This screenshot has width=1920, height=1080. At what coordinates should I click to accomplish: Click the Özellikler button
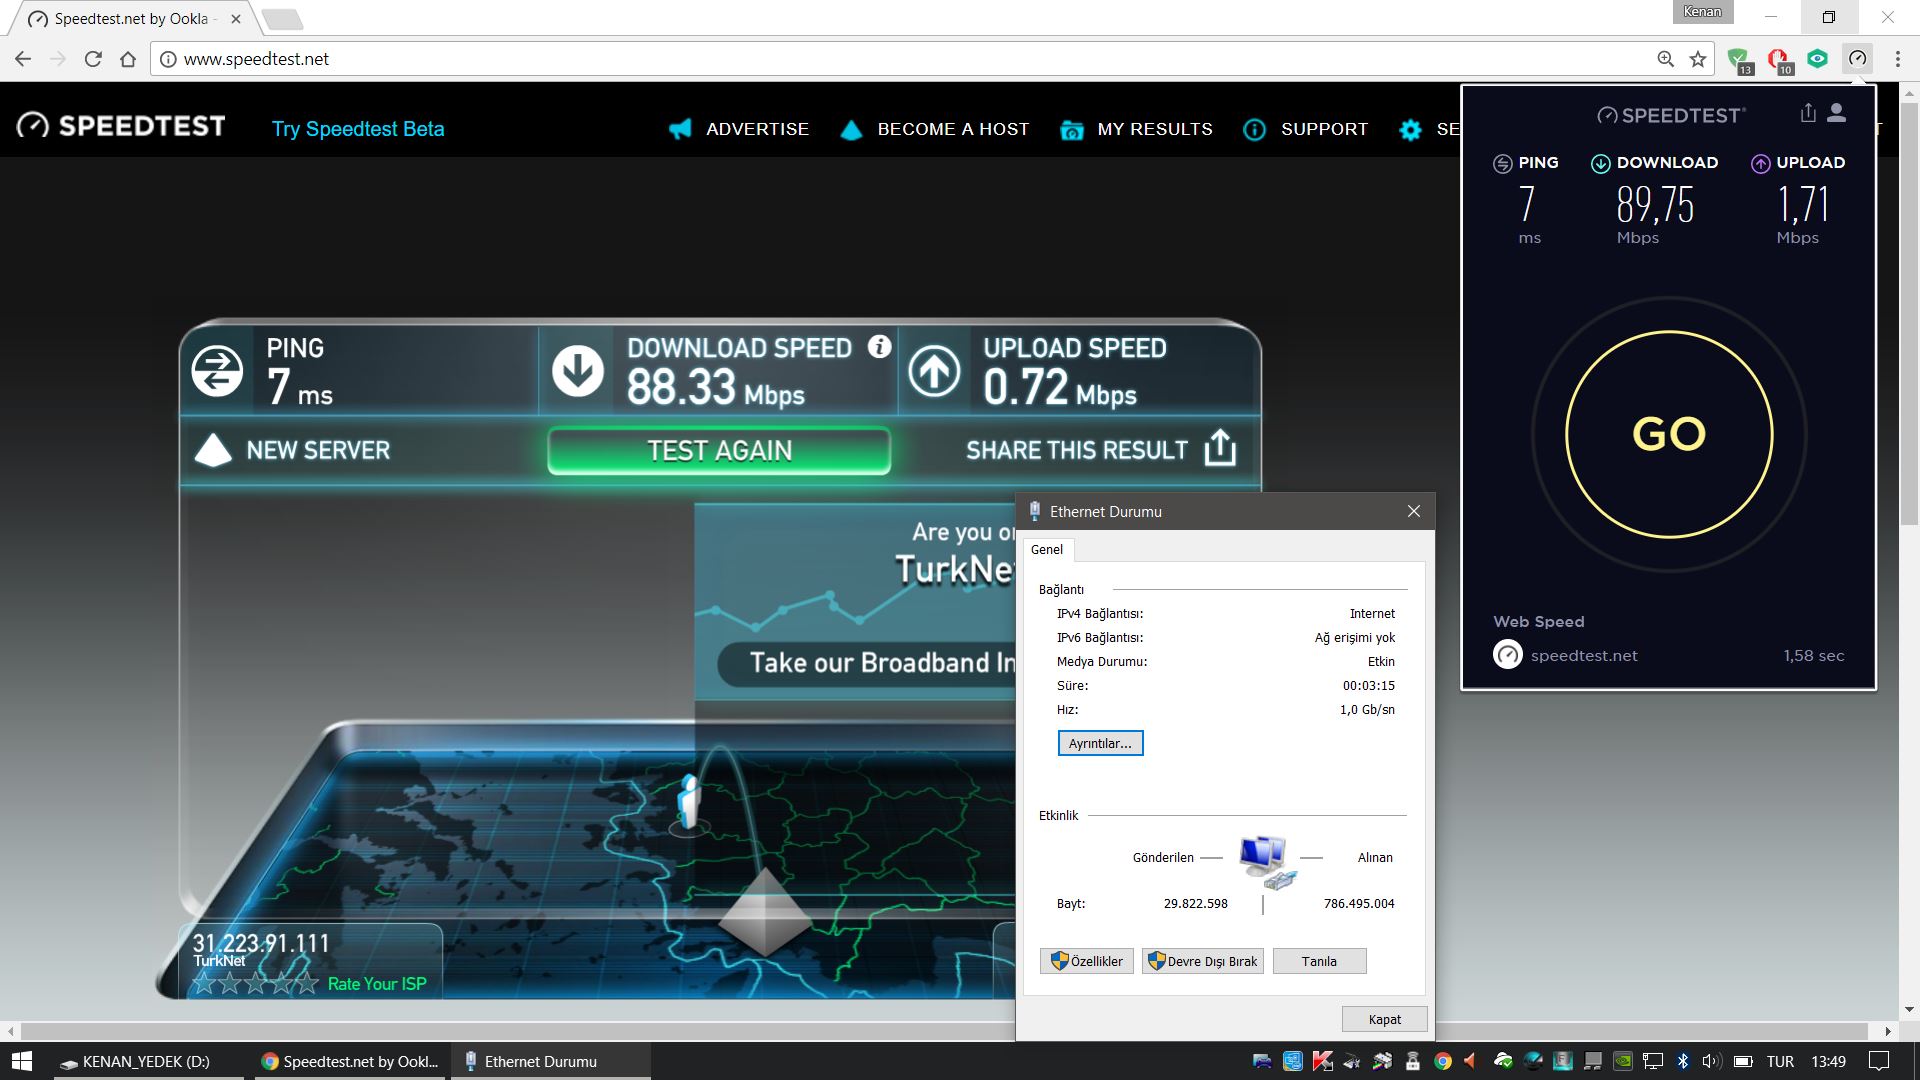coord(1086,961)
